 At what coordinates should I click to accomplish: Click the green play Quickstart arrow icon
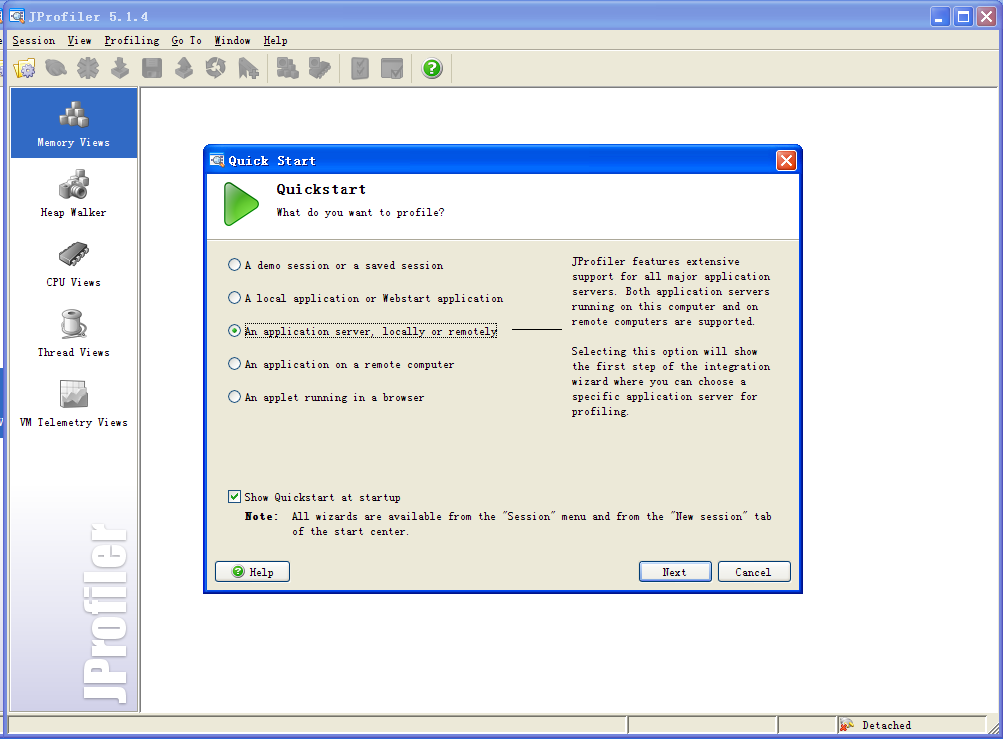(241, 204)
